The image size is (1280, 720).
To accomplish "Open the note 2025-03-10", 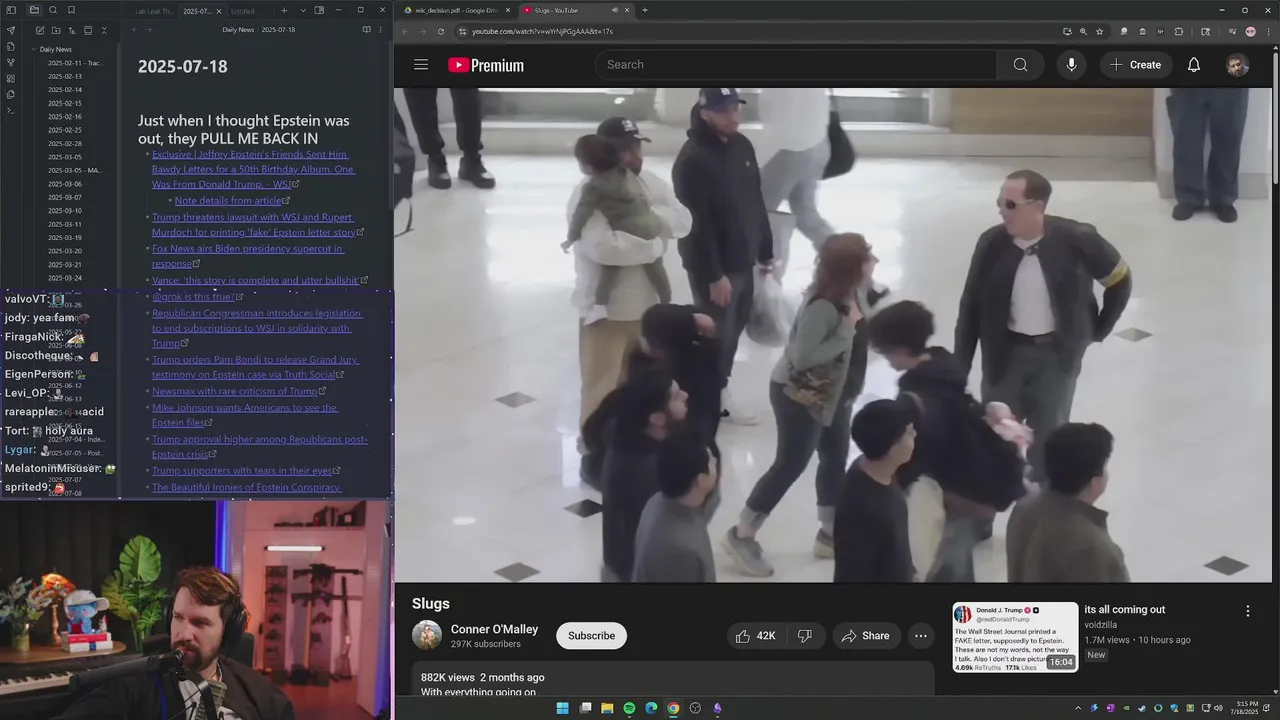I will (x=65, y=210).
